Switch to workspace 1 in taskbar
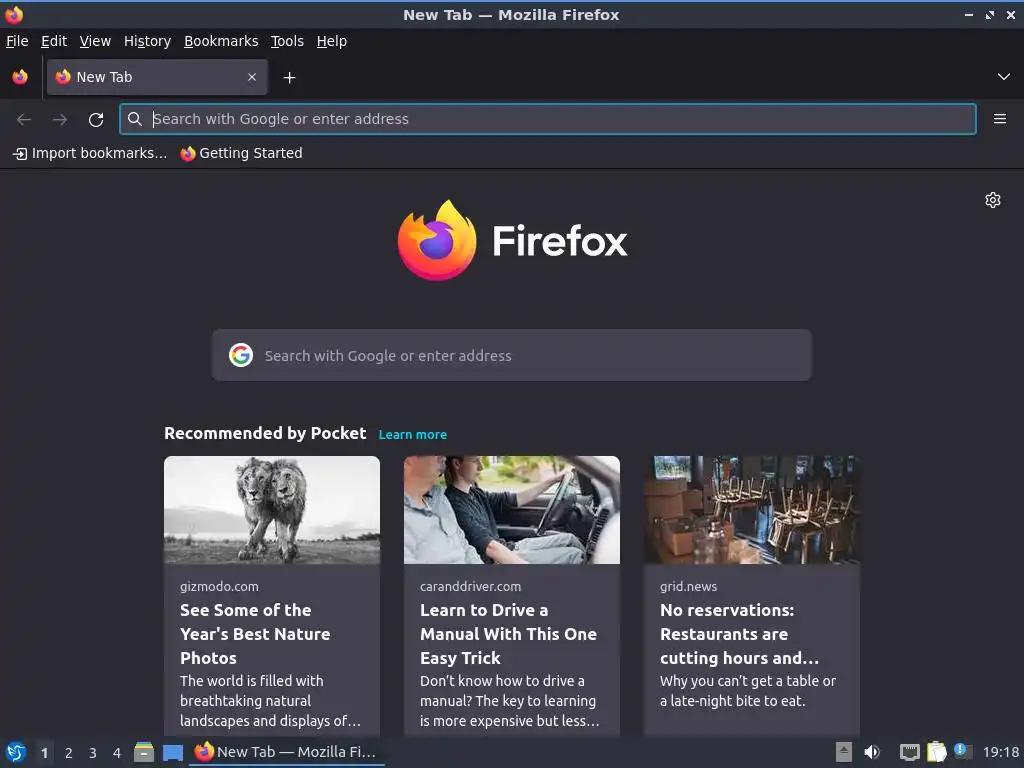1024x768 pixels. [x=44, y=753]
